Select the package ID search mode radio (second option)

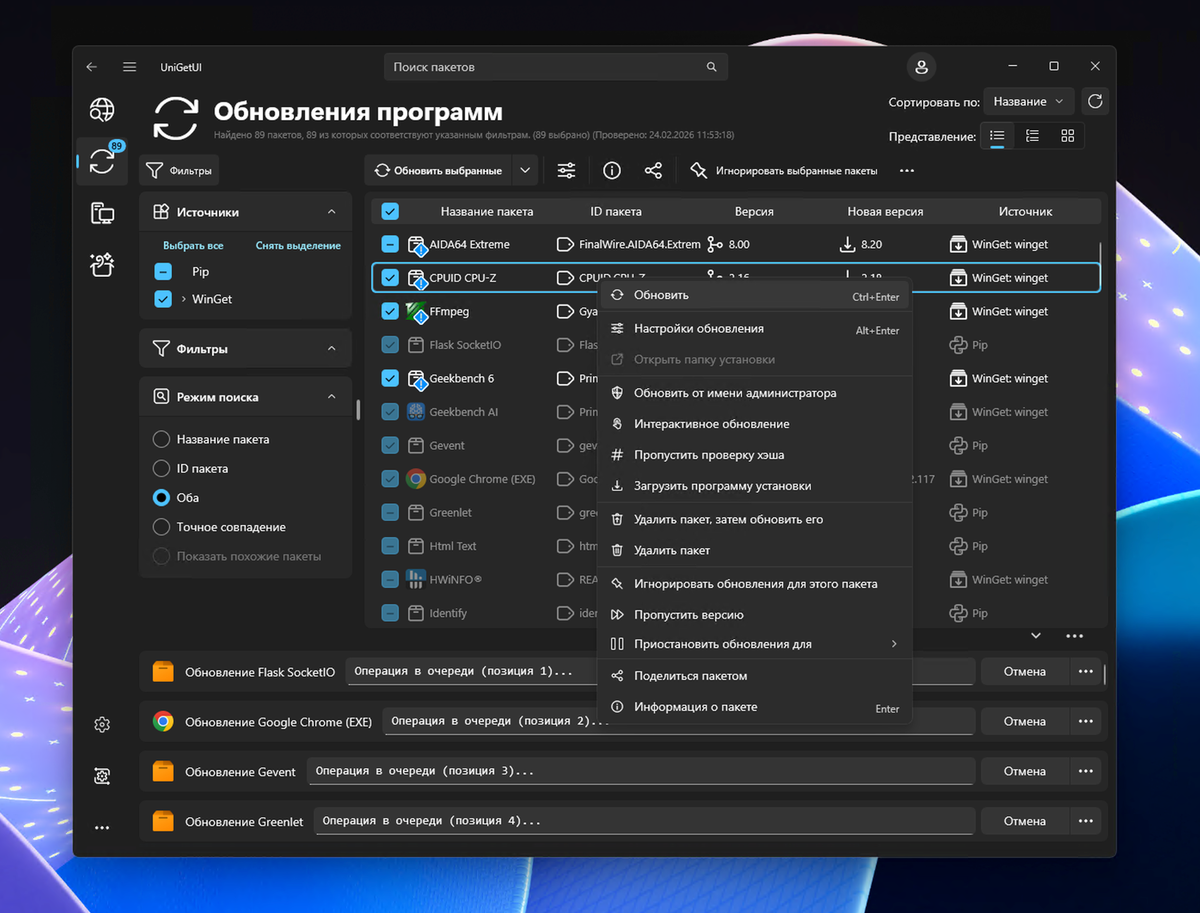click(161, 468)
